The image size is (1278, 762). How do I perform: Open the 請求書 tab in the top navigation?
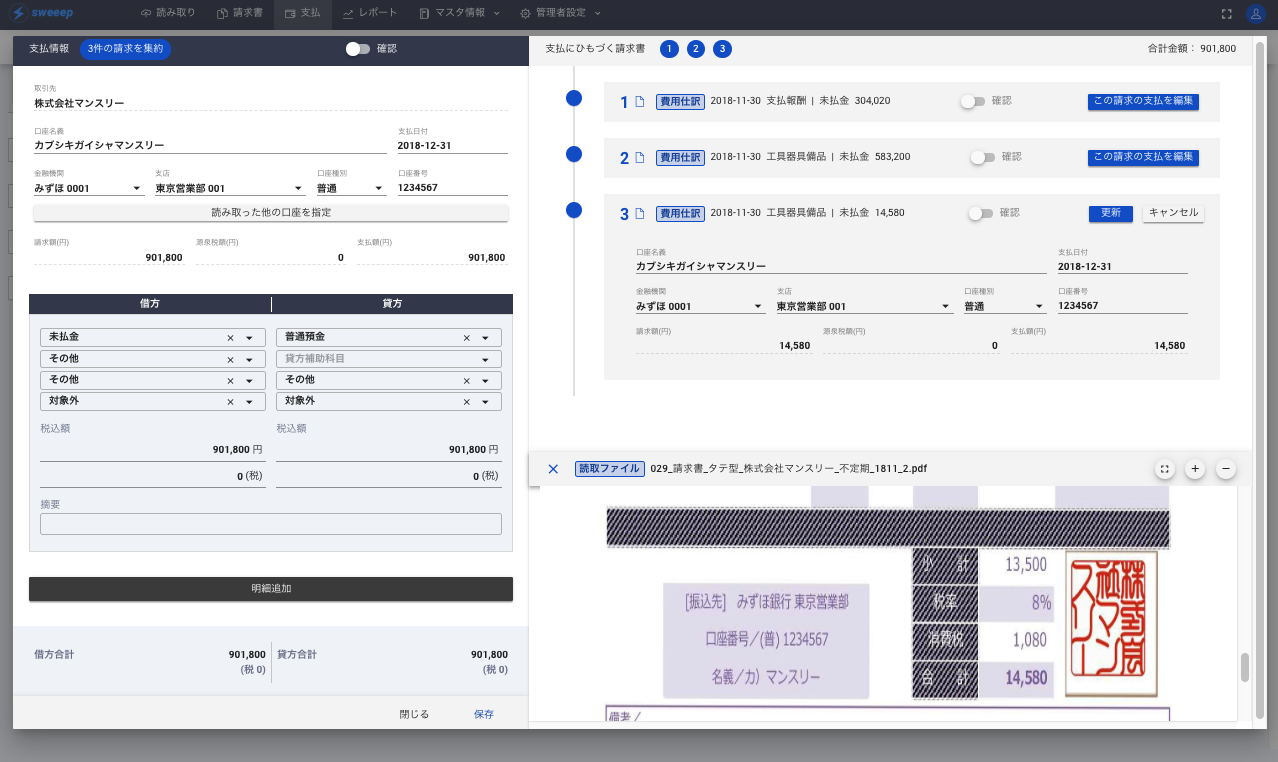click(239, 14)
